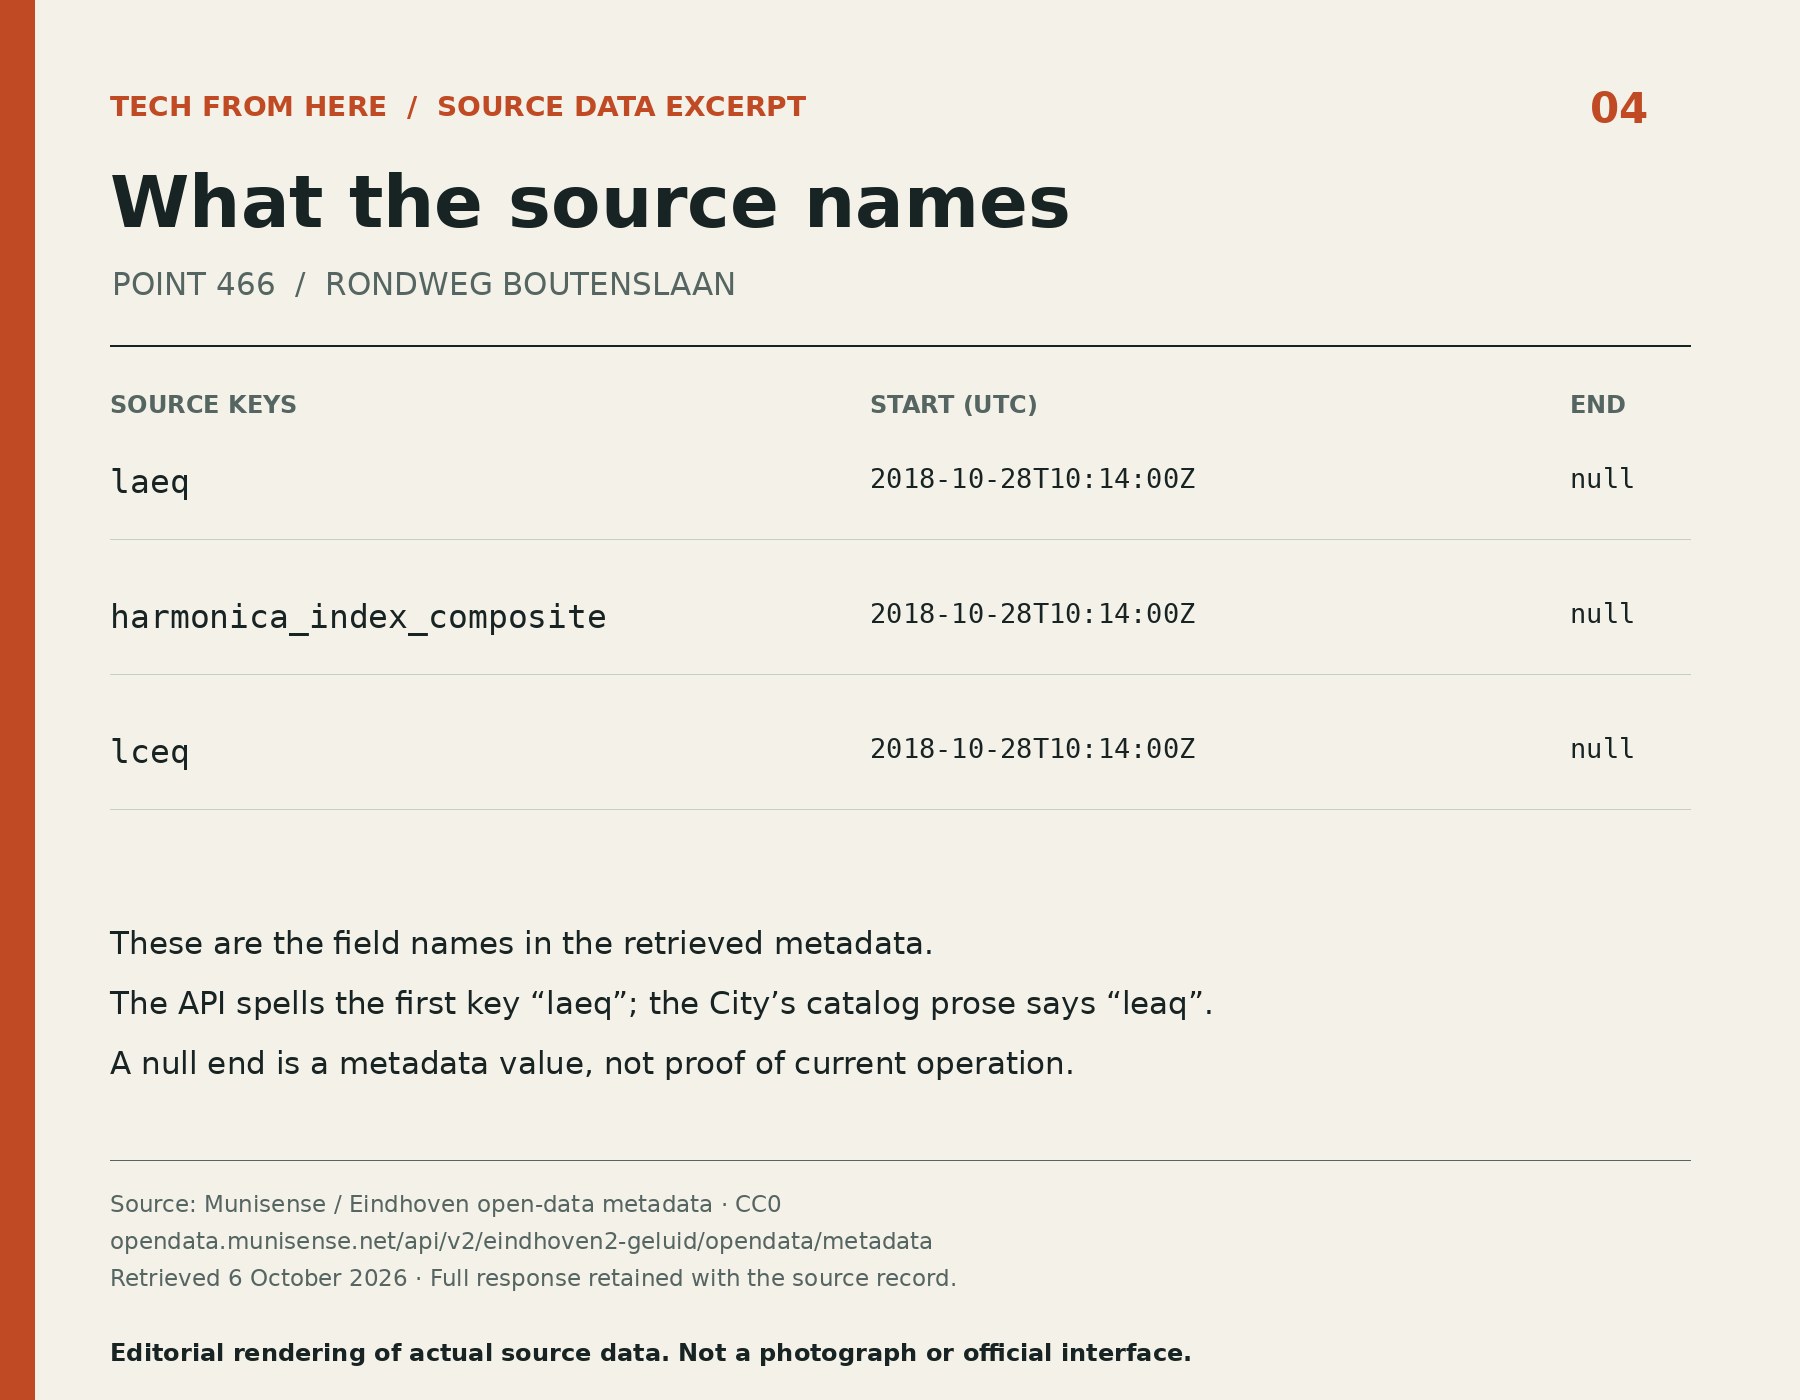The height and width of the screenshot is (1400, 1800).
Task: Click the 'Source: Munisense / Eindhoven' credit line
Action: pos(445,1205)
